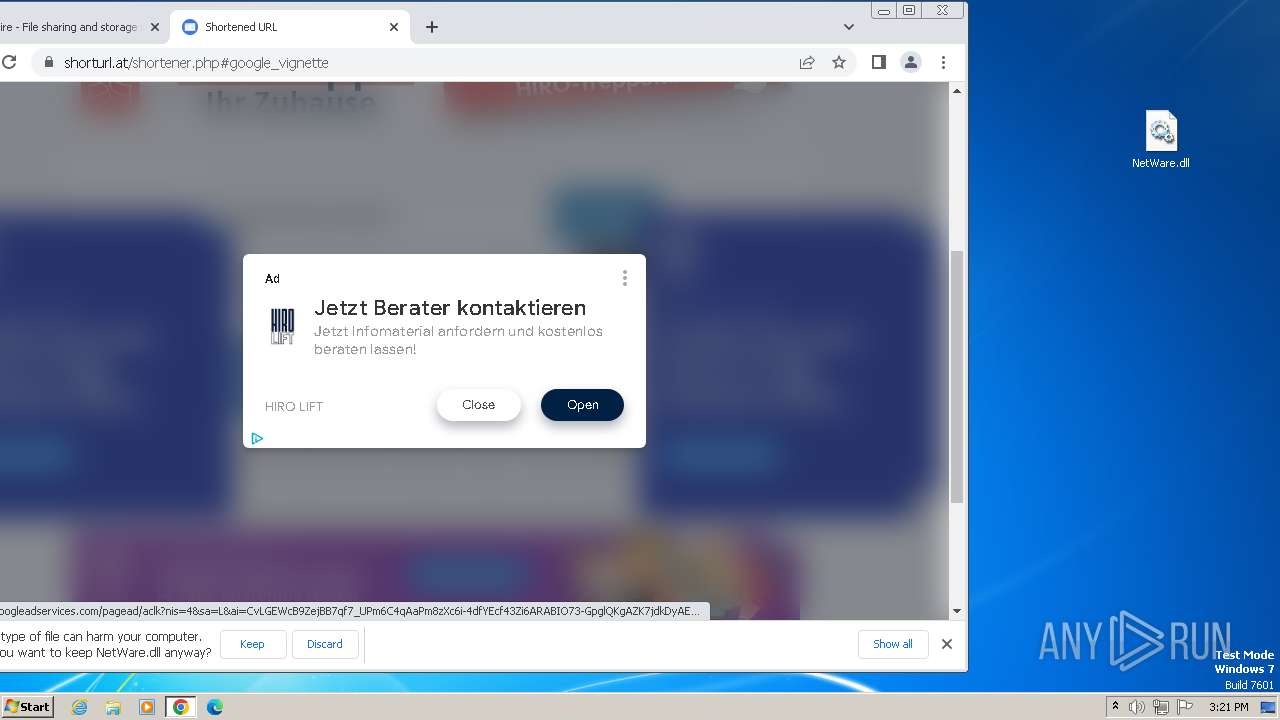Image resolution: width=1280 pixels, height=720 pixels.
Task: Open the ad options three-dot menu
Action: 625,278
